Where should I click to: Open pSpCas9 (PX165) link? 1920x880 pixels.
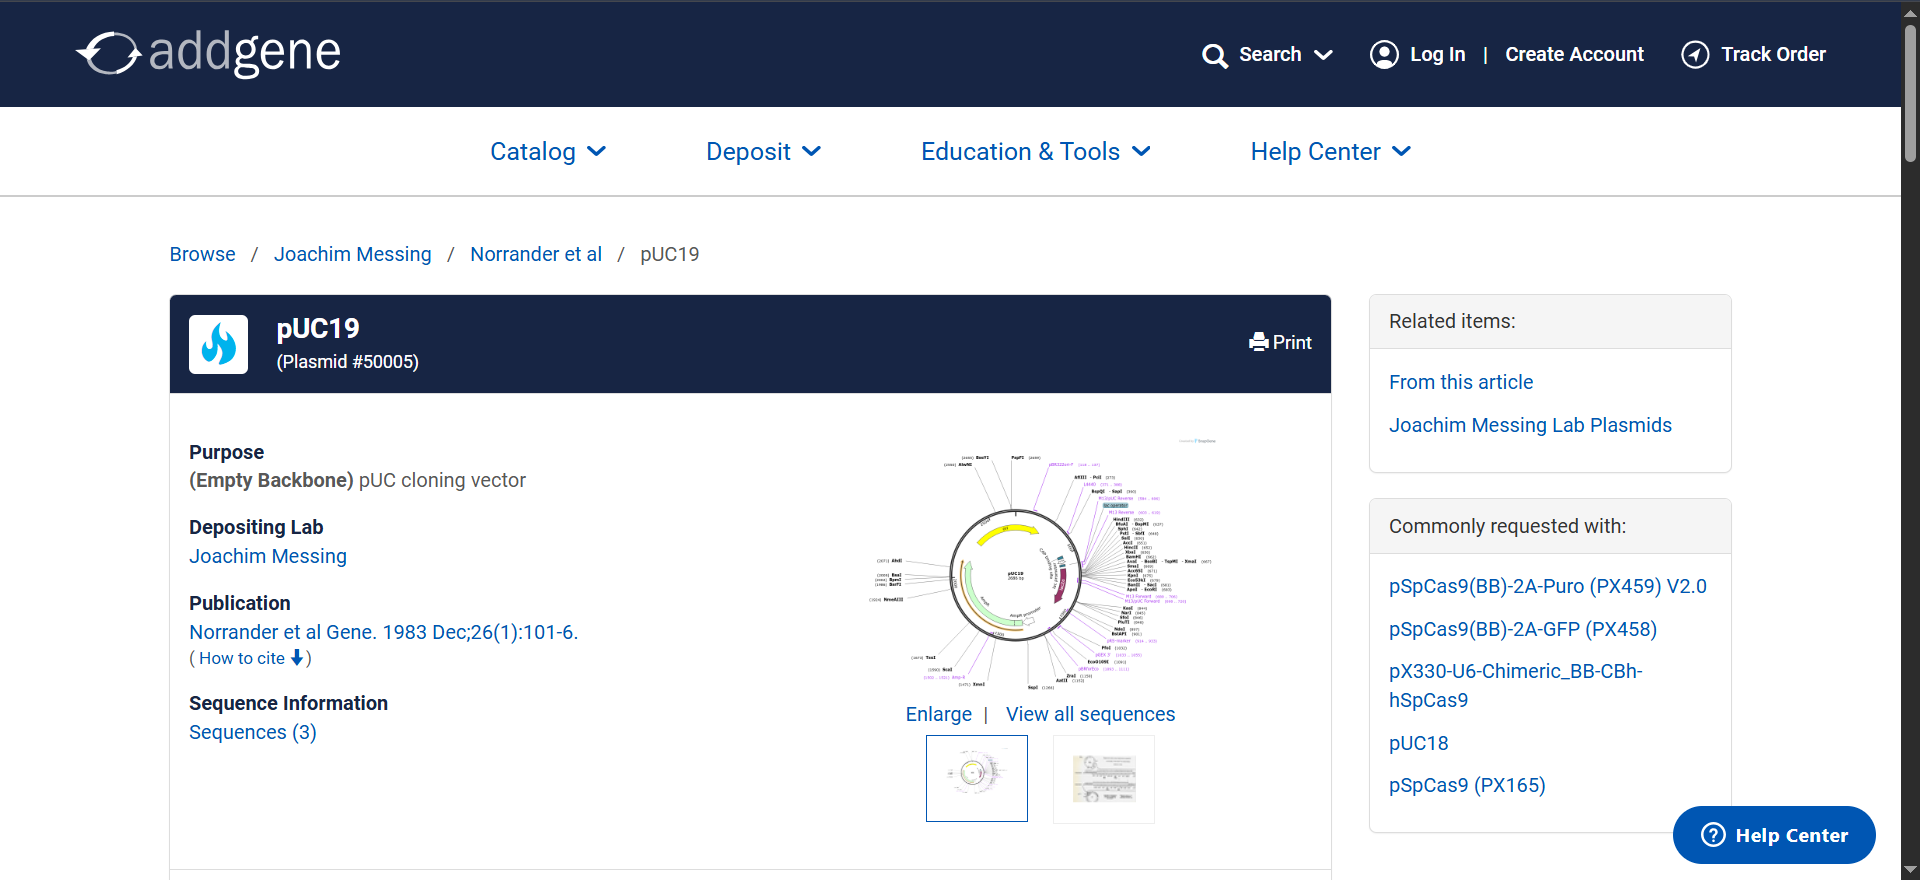click(x=1467, y=785)
